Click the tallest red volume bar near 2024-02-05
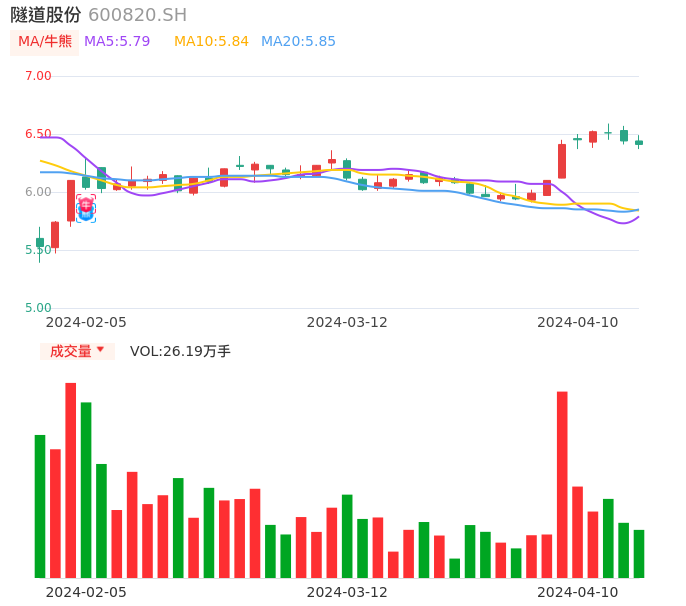The height and width of the screenshot is (606, 686). (71, 480)
